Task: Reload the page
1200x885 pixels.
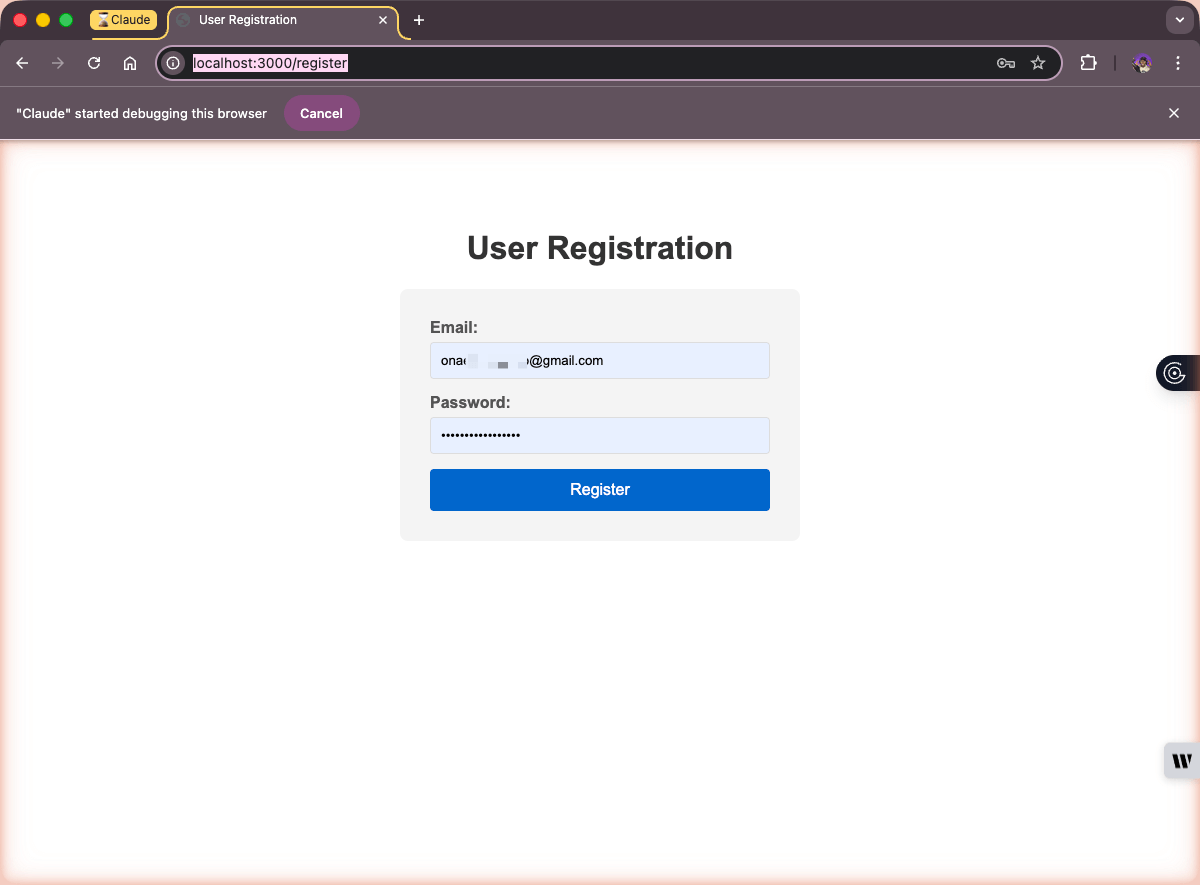Action: (93, 62)
